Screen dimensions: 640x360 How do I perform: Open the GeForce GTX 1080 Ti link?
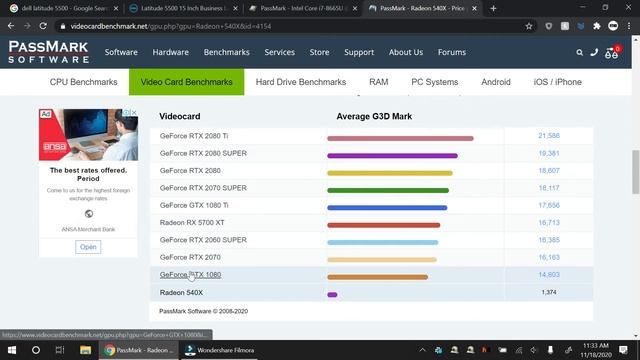[194, 205]
